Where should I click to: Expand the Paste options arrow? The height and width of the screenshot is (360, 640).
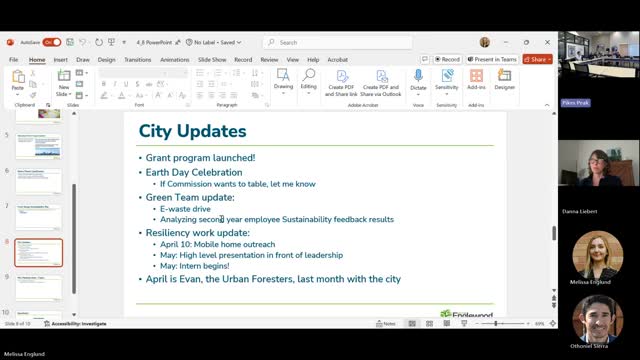click(x=18, y=95)
